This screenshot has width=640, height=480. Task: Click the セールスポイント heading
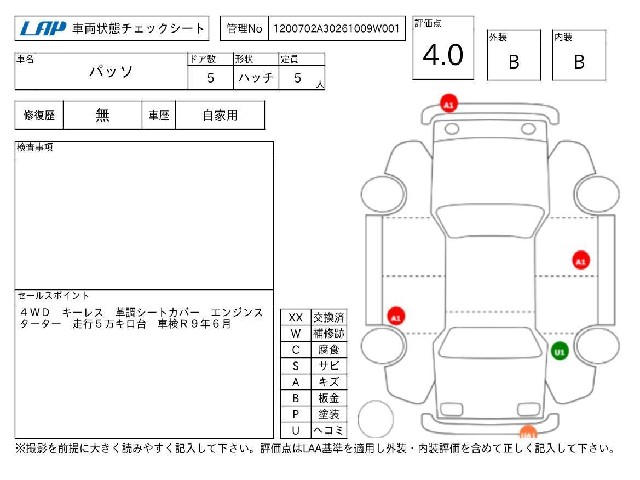coord(53,295)
